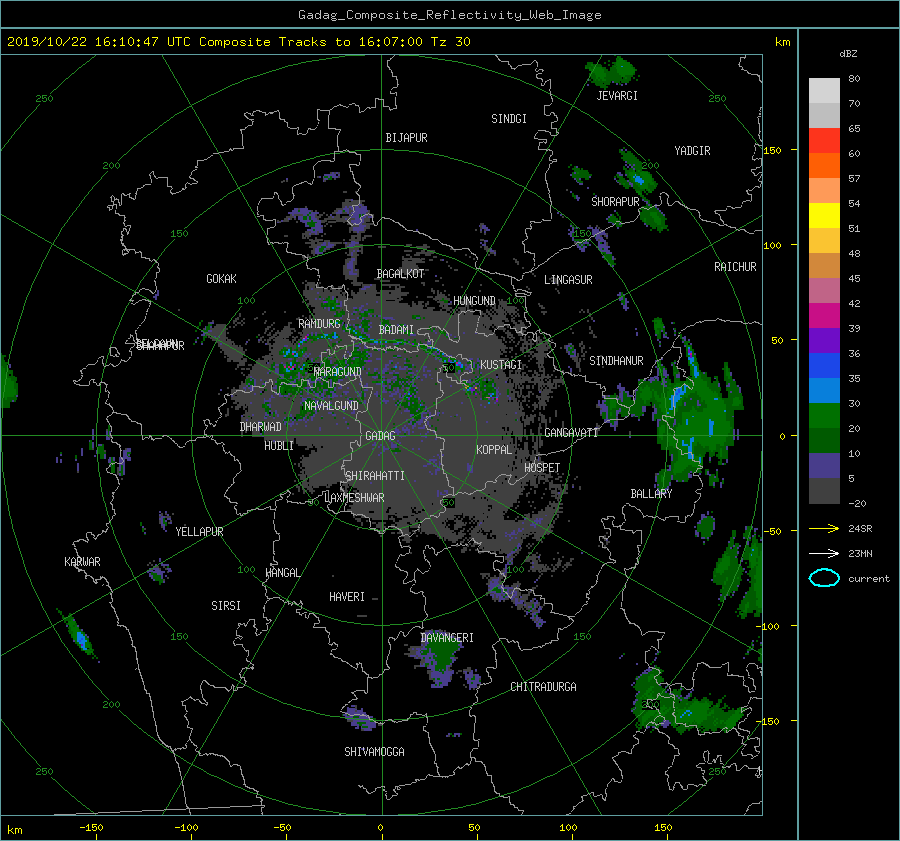Click the KUSTAGI city label
Image resolution: width=900 pixels, height=841 pixels.
[501, 365]
